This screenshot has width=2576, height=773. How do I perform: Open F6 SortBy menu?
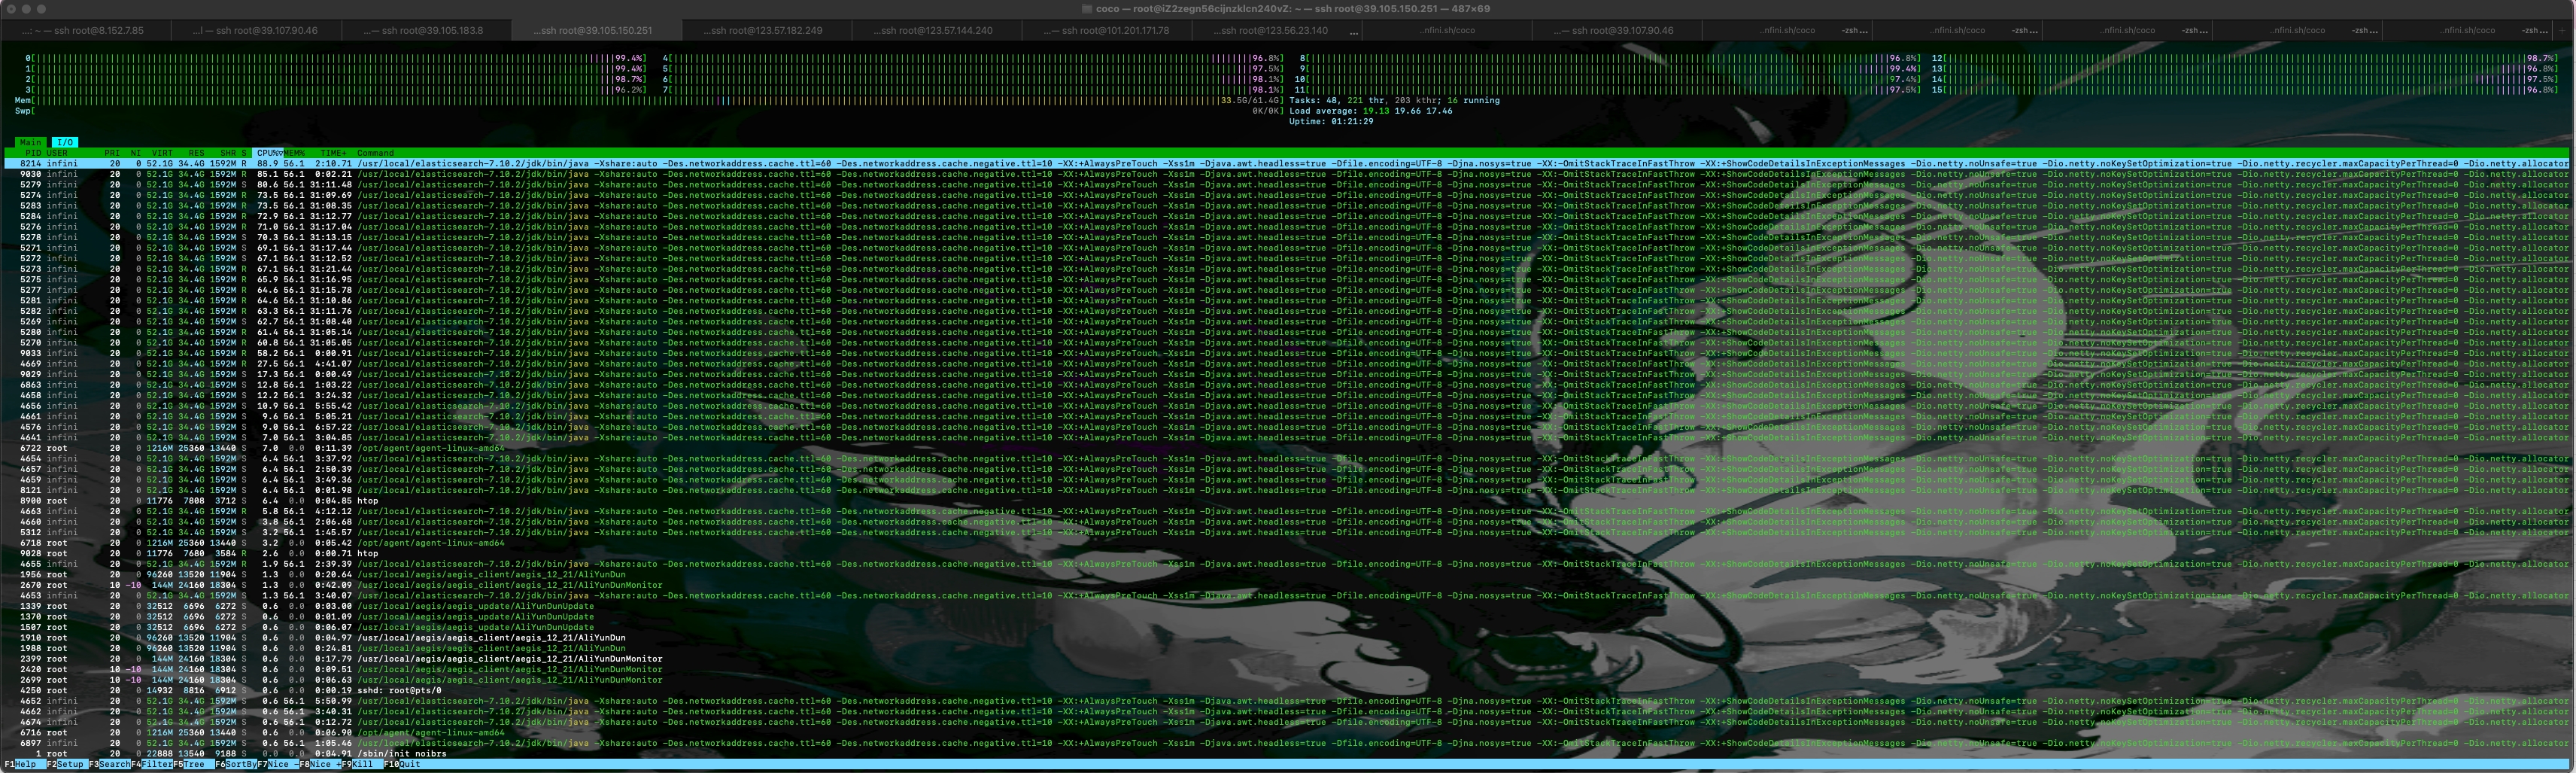click(x=236, y=764)
